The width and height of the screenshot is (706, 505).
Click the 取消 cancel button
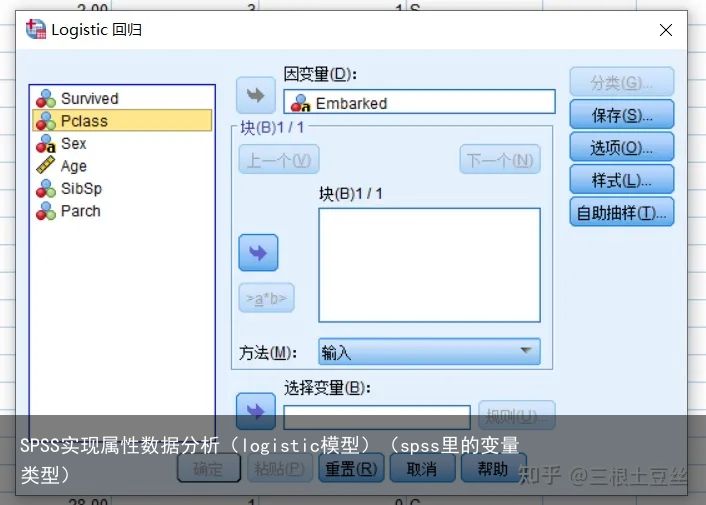coord(422,469)
